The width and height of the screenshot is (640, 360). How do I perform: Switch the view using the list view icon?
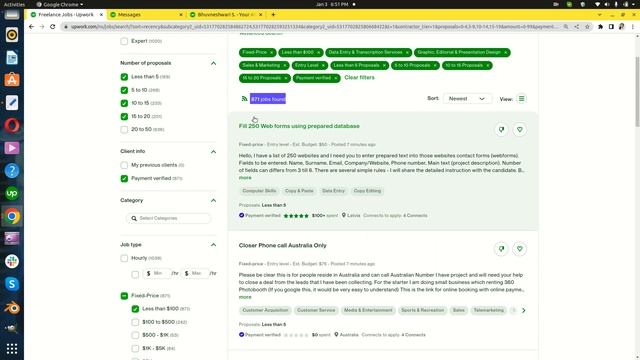521,99
